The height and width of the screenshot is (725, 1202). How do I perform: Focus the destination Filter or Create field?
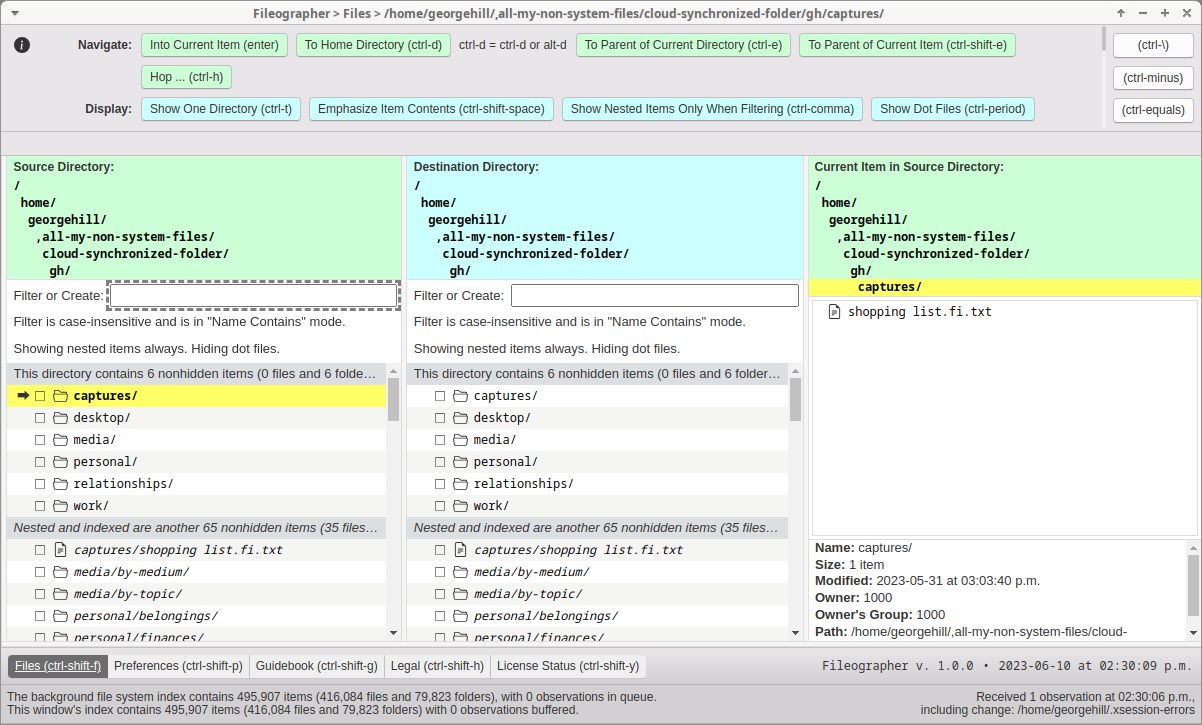pos(654,296)
